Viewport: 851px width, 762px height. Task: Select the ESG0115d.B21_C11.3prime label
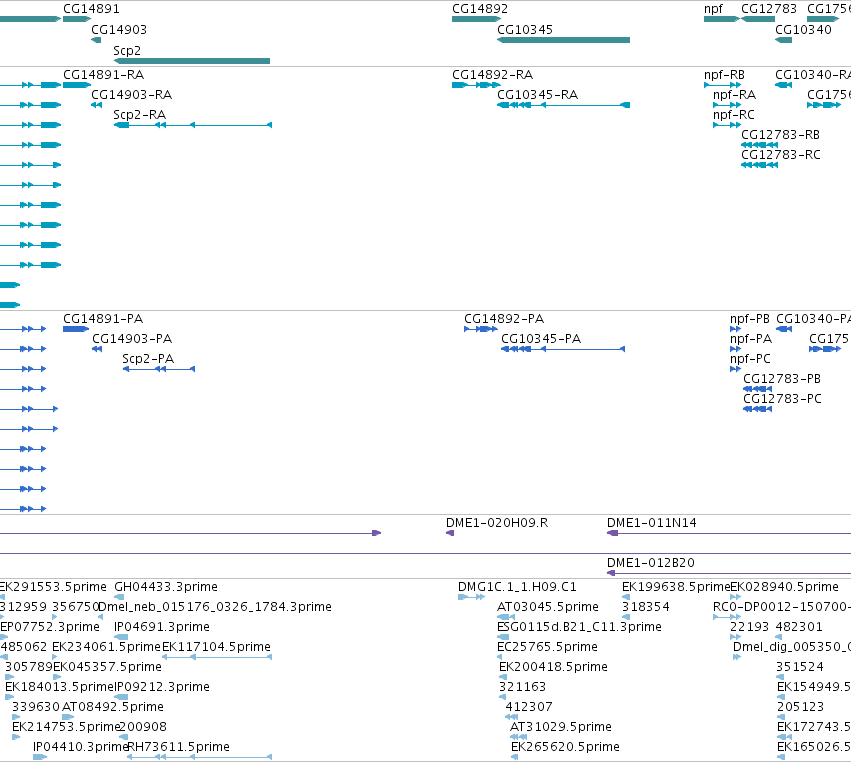click(x=579, y=627)
